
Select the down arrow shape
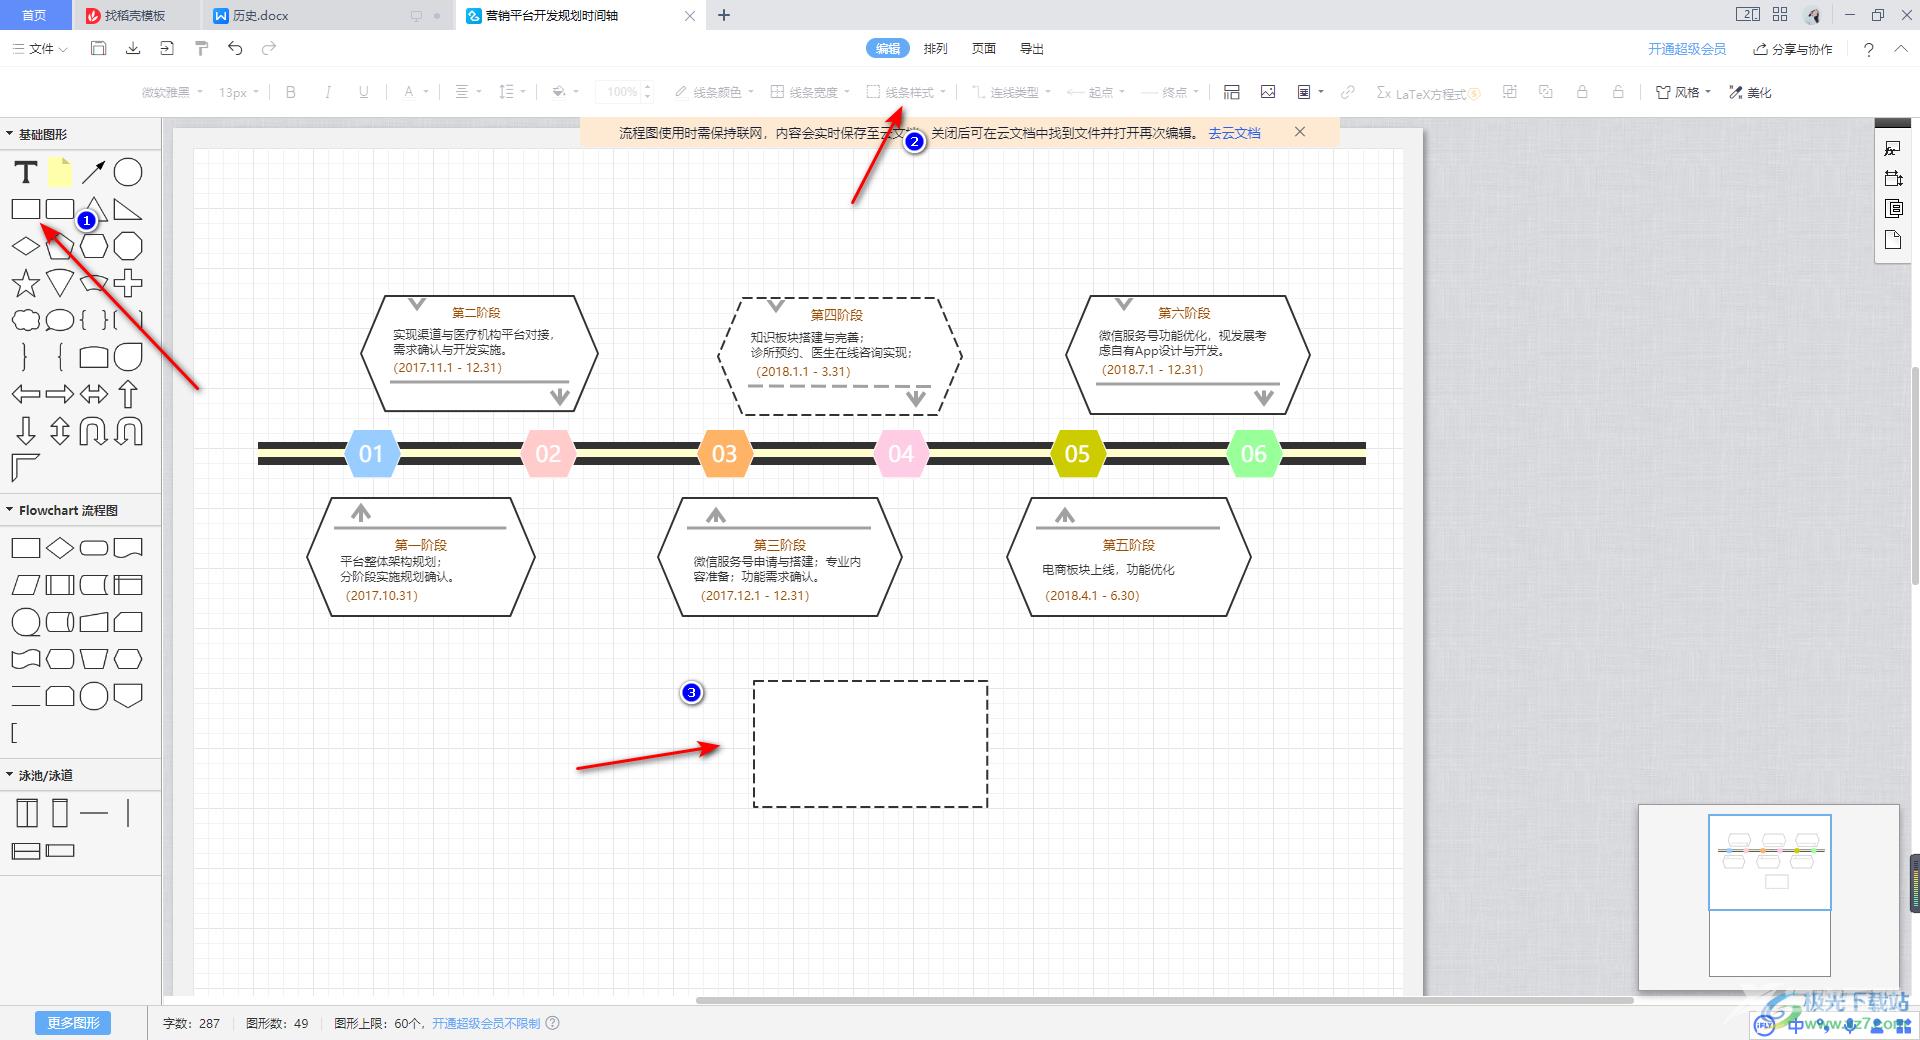point(26,431)
